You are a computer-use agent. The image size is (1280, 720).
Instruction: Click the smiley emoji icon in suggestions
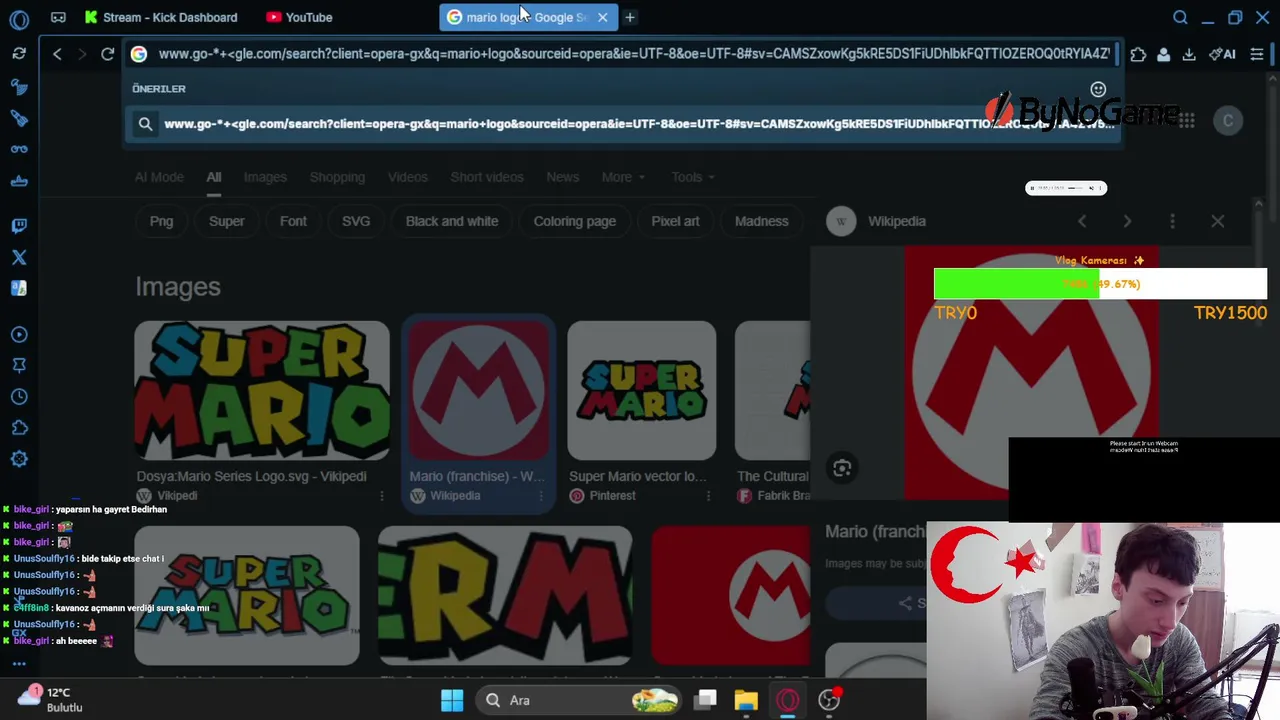(x=1098, y=90)
